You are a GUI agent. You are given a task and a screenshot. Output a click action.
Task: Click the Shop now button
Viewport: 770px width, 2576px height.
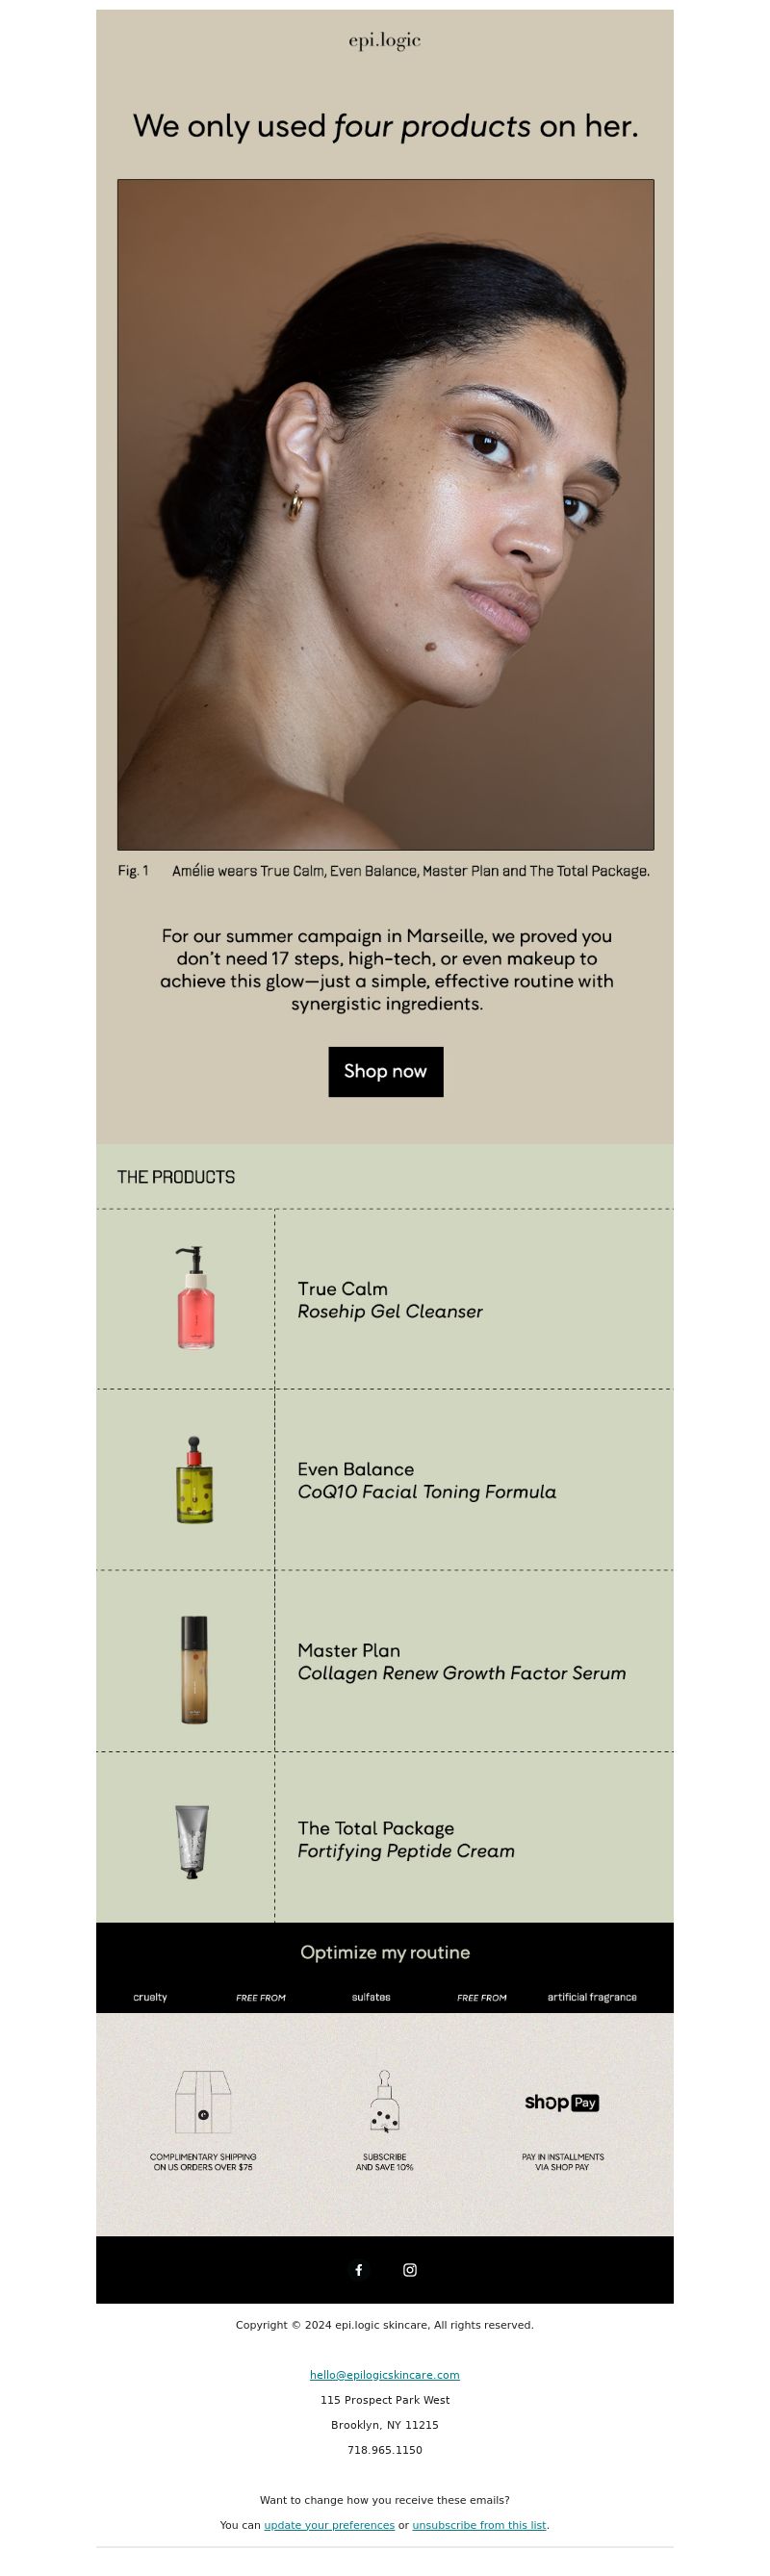click(385, 1072)
